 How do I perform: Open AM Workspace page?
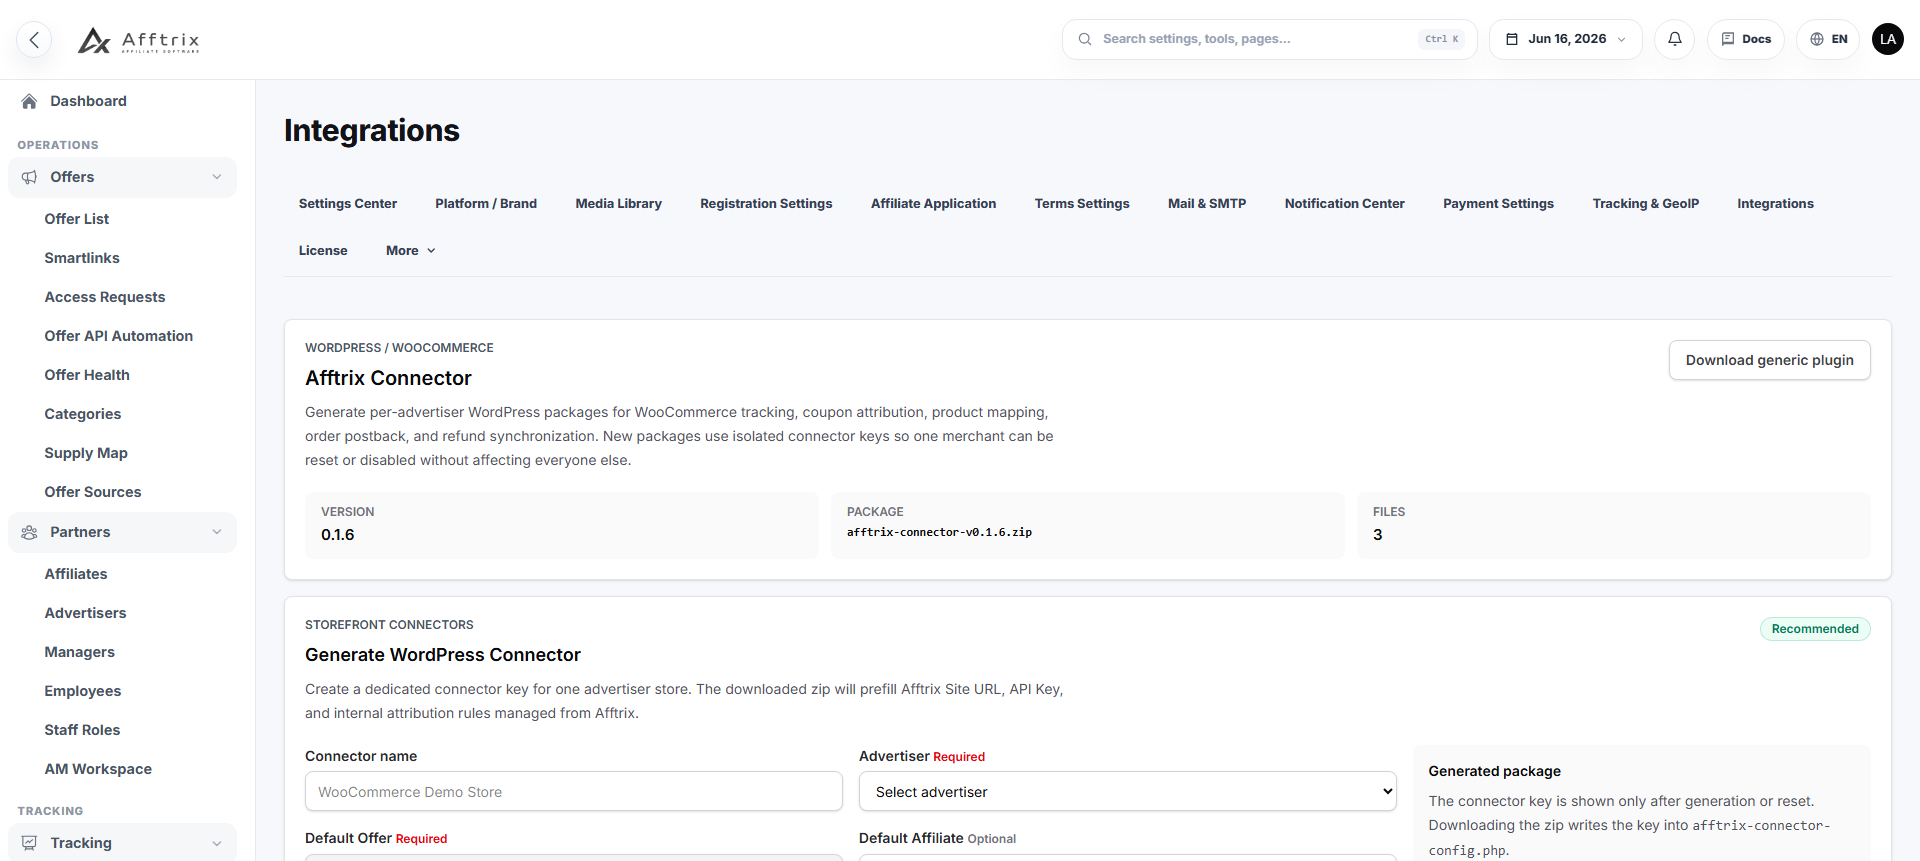(98, 769)
